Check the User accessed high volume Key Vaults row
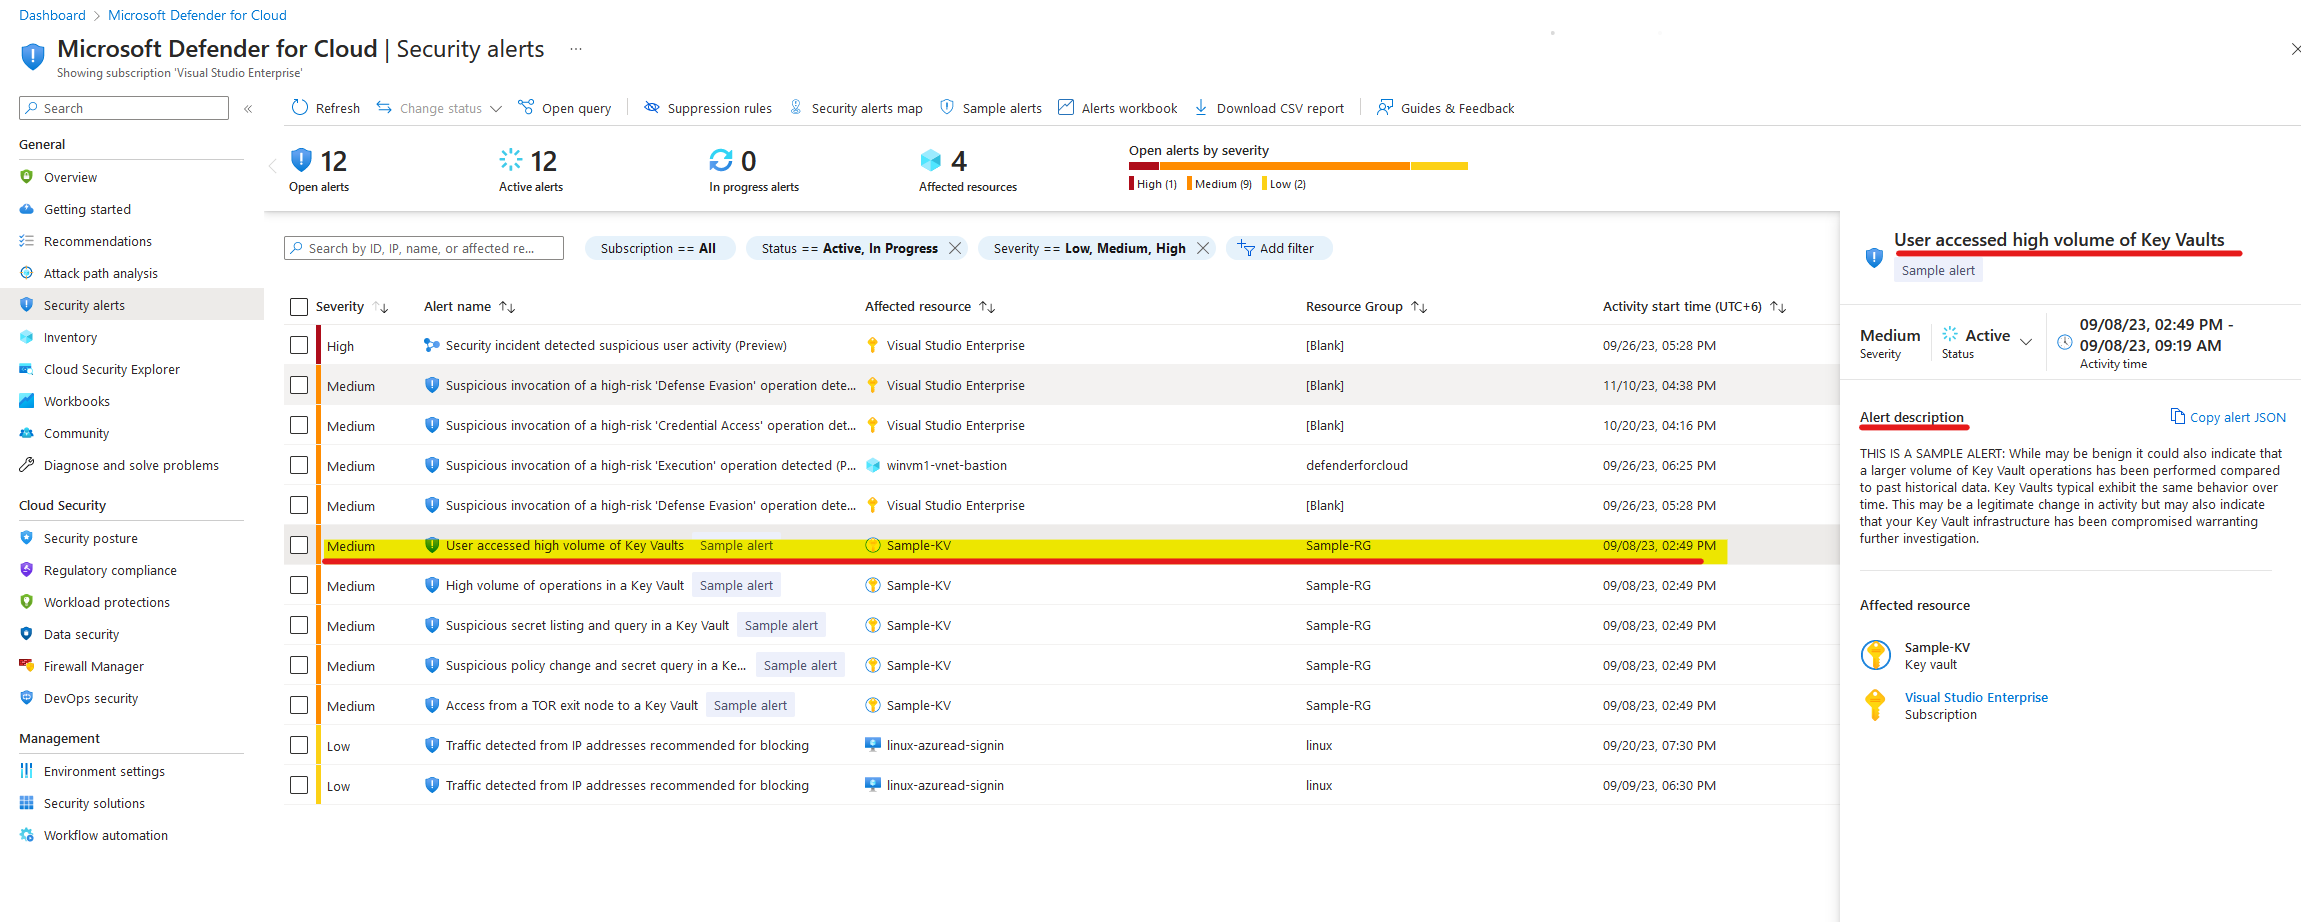 coord(299,545)
